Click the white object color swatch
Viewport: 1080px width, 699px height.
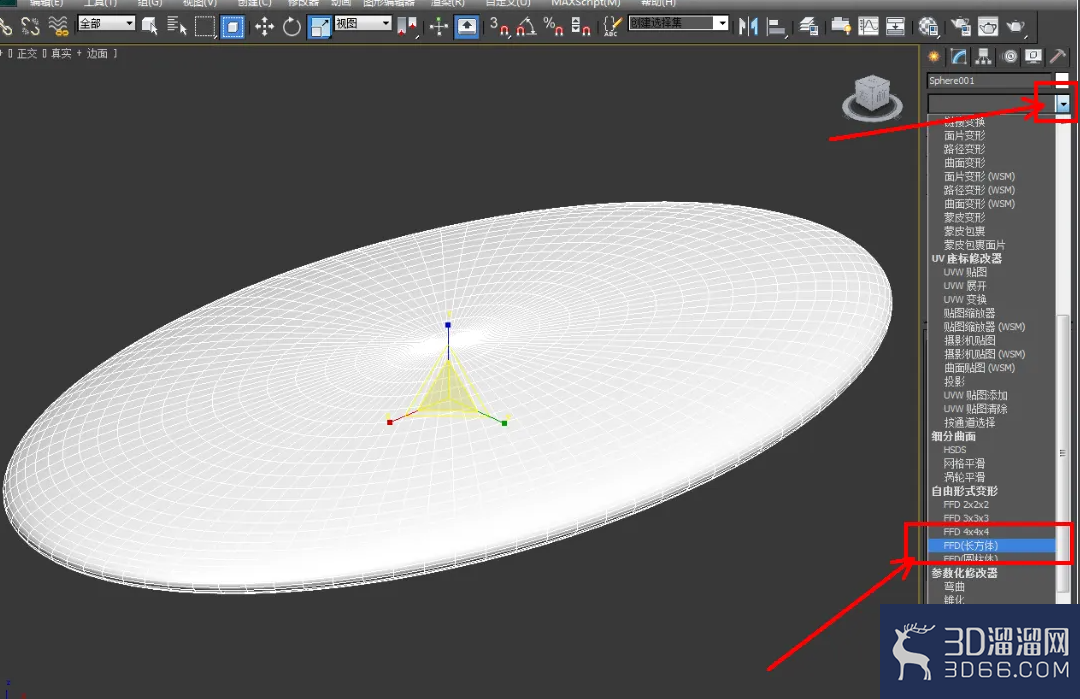tap(1062, 79)
